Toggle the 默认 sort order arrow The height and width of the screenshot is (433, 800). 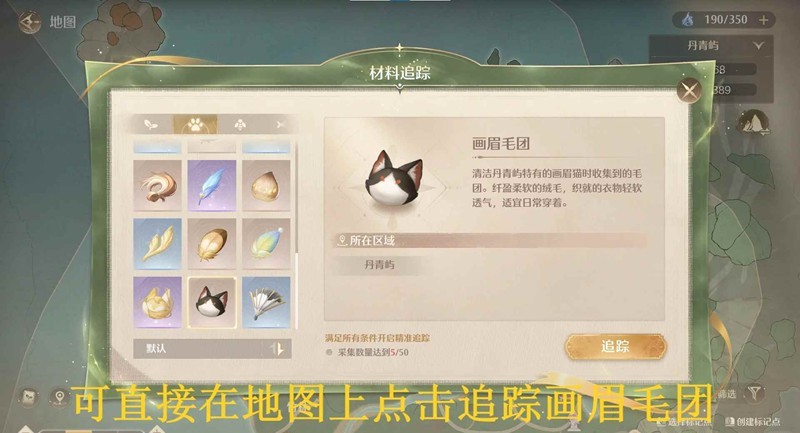(278, 349)
